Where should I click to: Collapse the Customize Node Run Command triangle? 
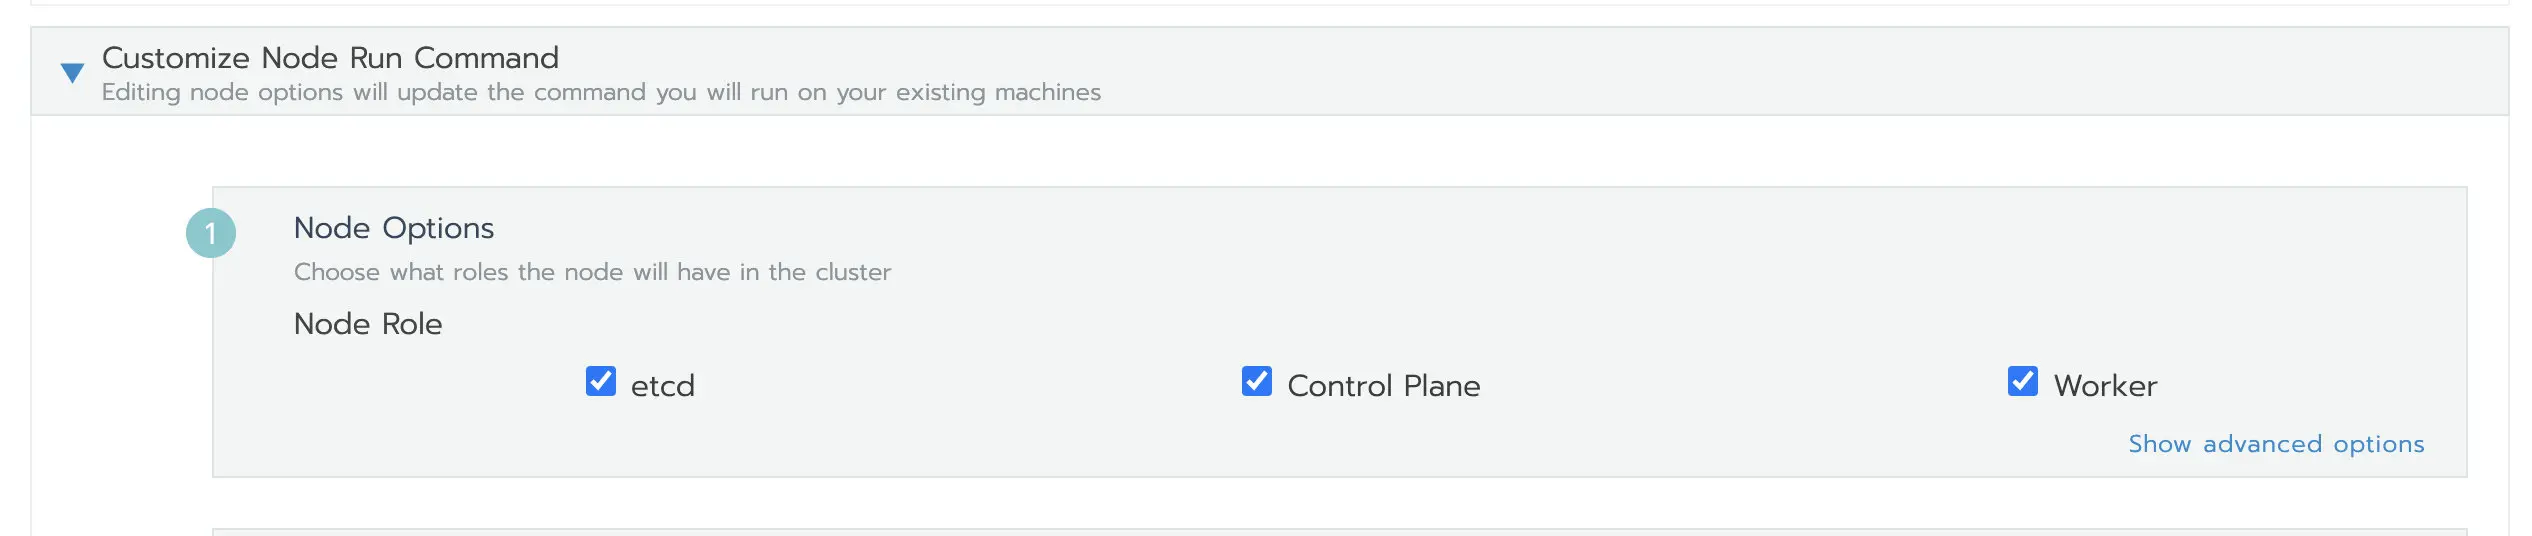point(72,73)
